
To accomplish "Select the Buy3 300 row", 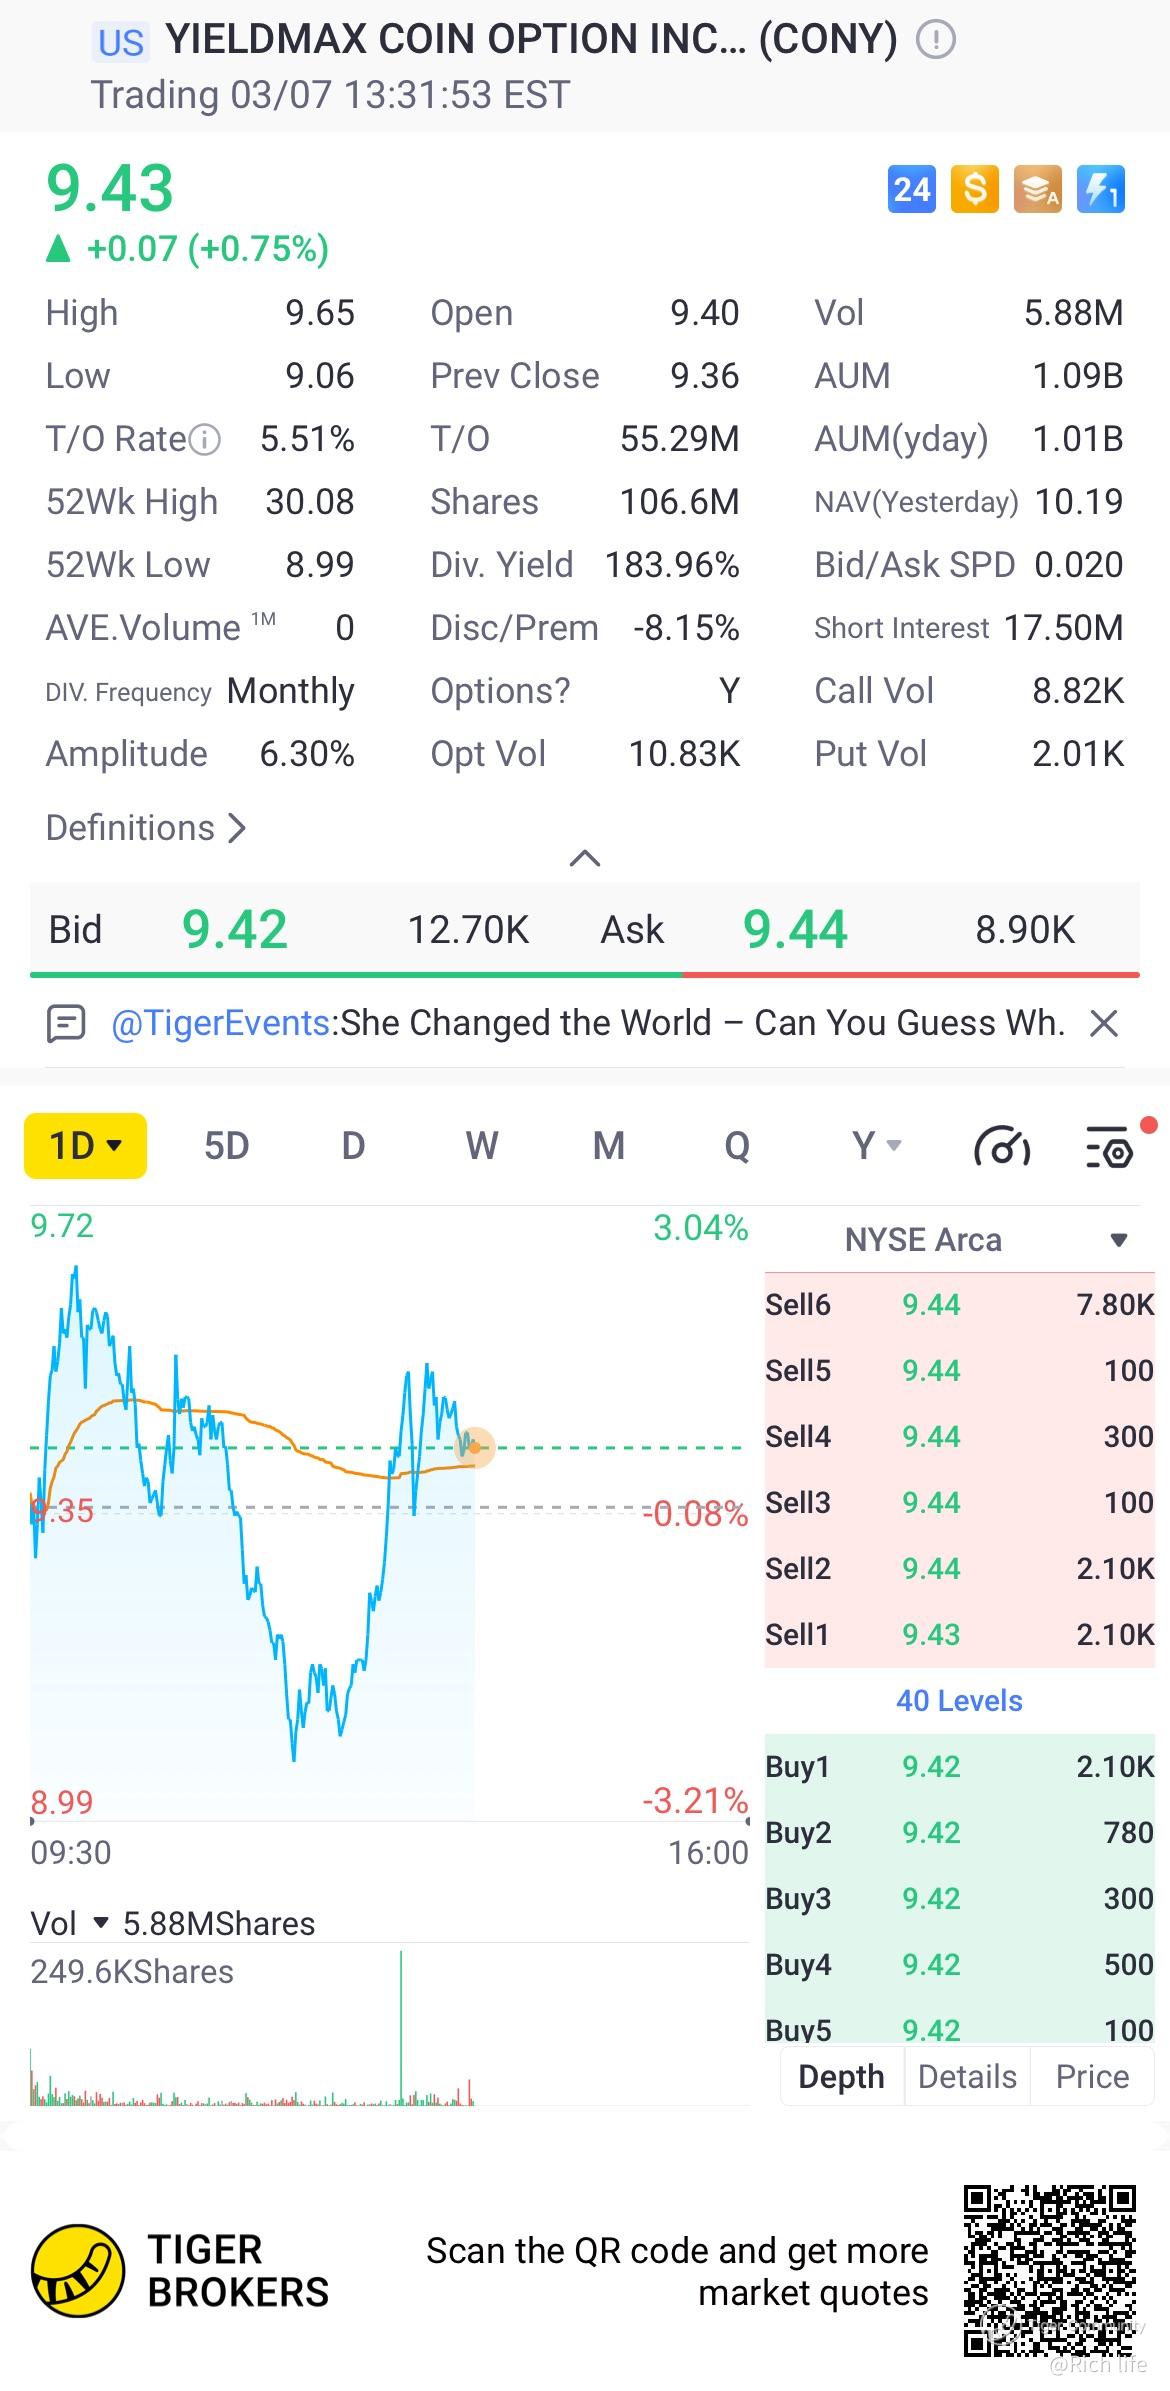I will point(959,1899).
